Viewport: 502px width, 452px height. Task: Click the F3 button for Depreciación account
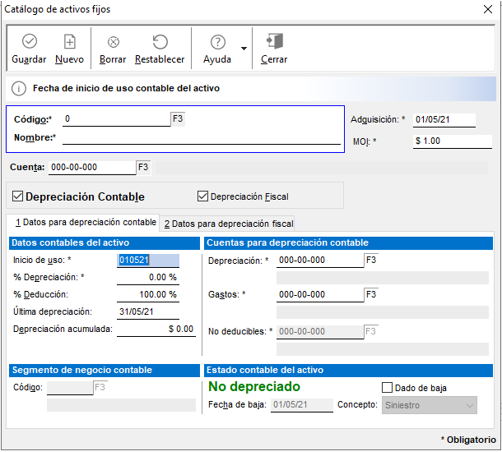(371, 260)
